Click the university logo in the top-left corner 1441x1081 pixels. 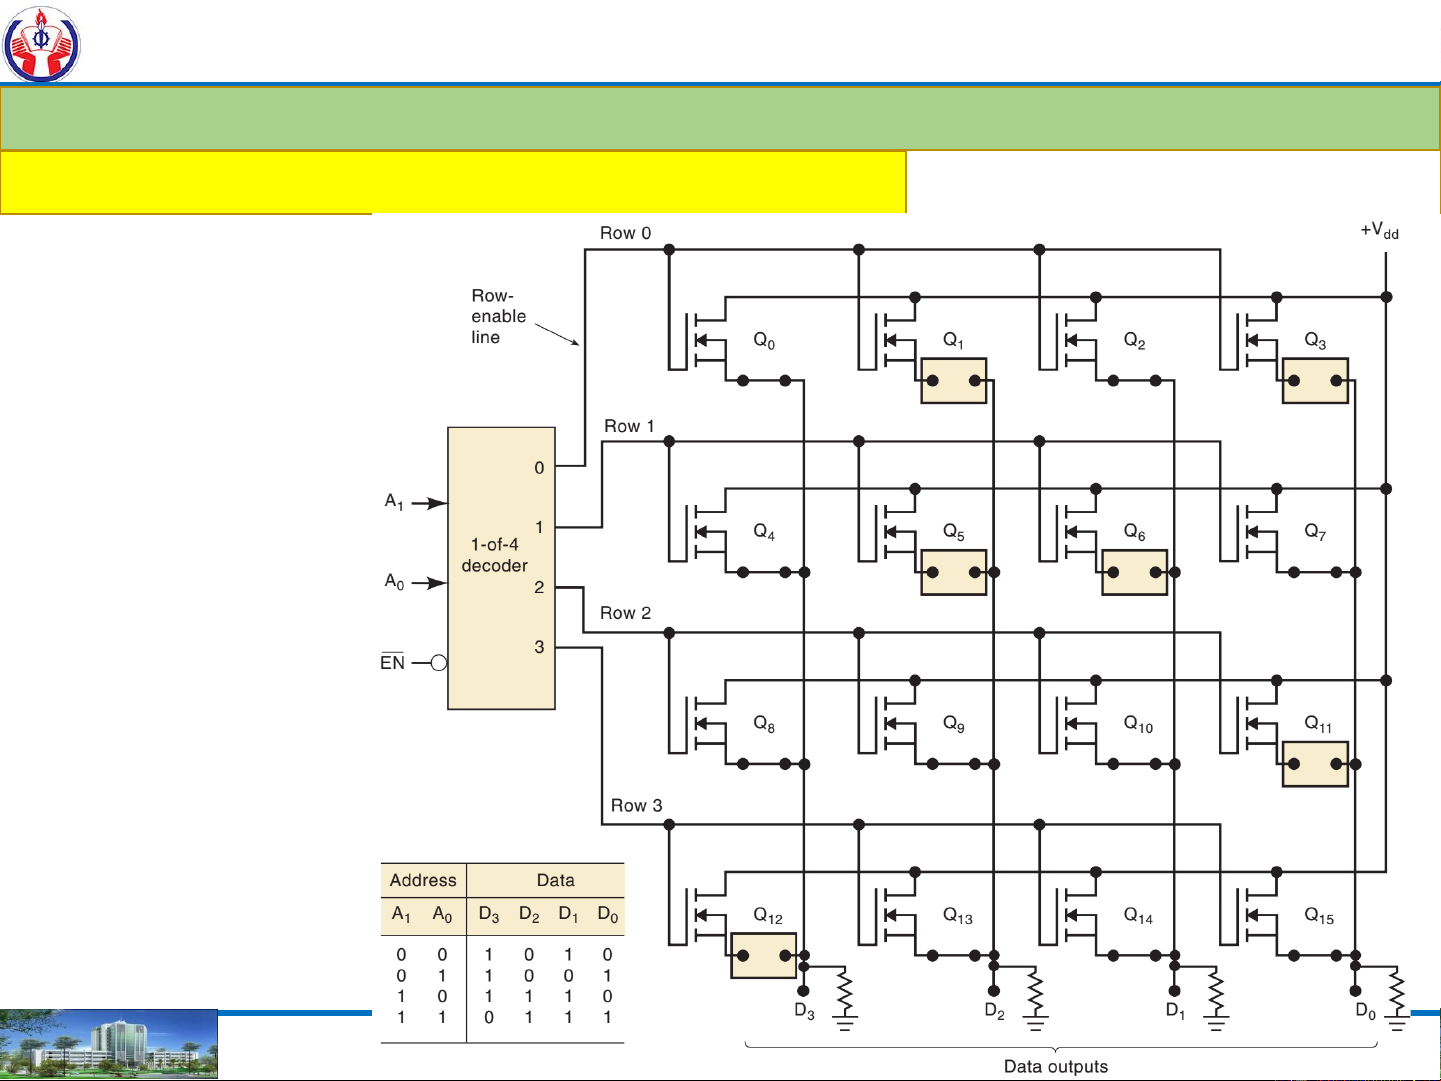tap(41, 43)
